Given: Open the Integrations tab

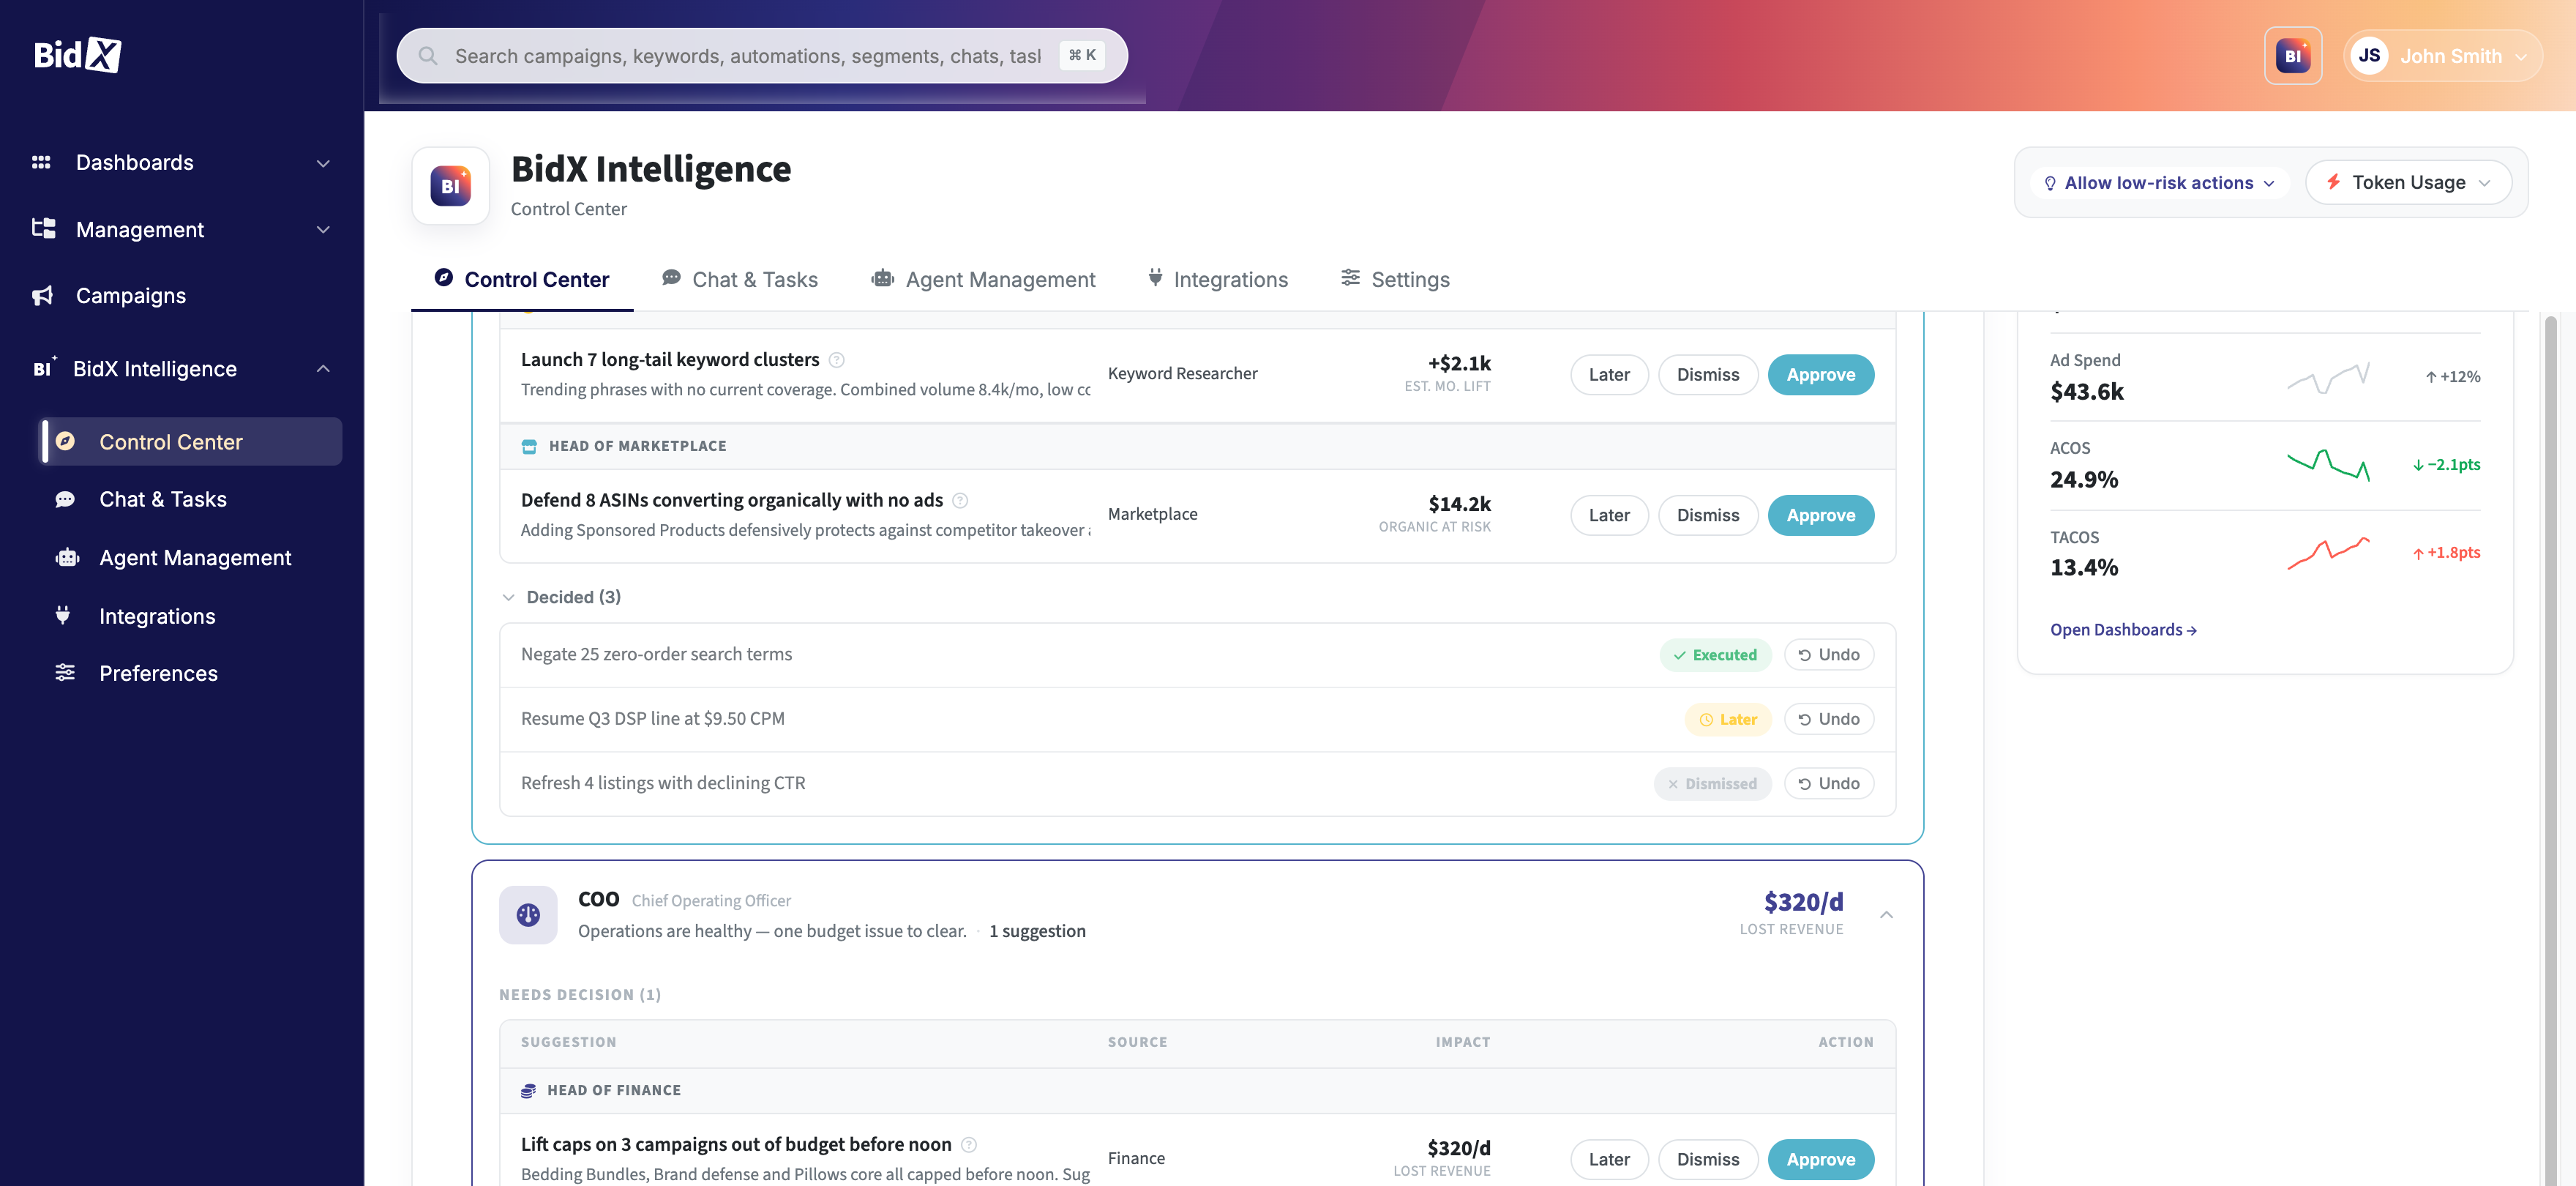Looking at the screenshot, I should (x=1217, y=280).
